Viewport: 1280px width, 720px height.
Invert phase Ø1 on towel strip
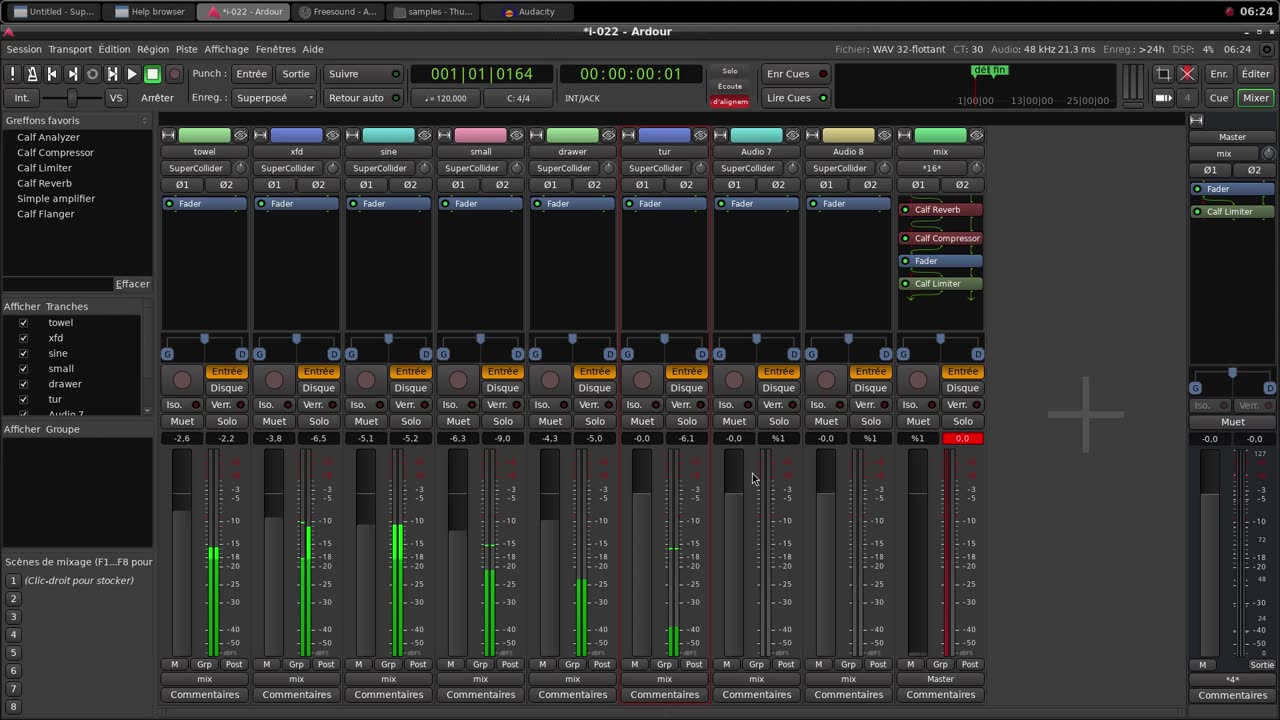(182, 185)
